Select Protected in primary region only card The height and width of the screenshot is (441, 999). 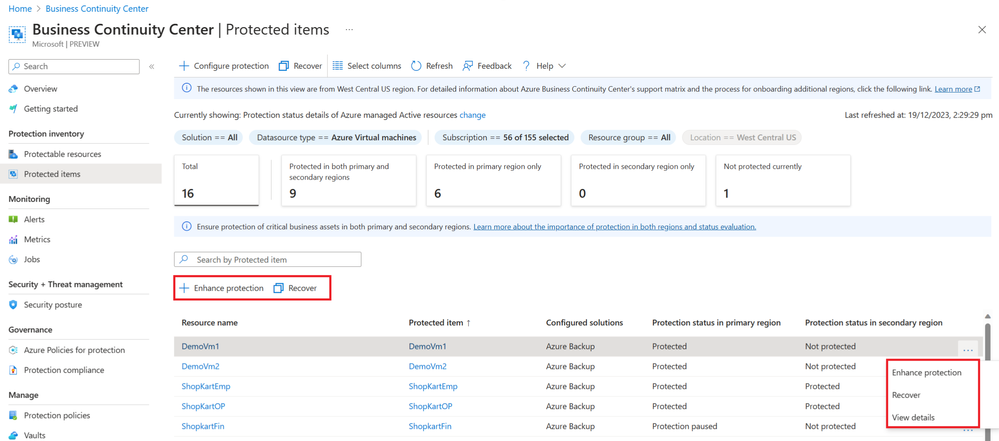(494, 180)
